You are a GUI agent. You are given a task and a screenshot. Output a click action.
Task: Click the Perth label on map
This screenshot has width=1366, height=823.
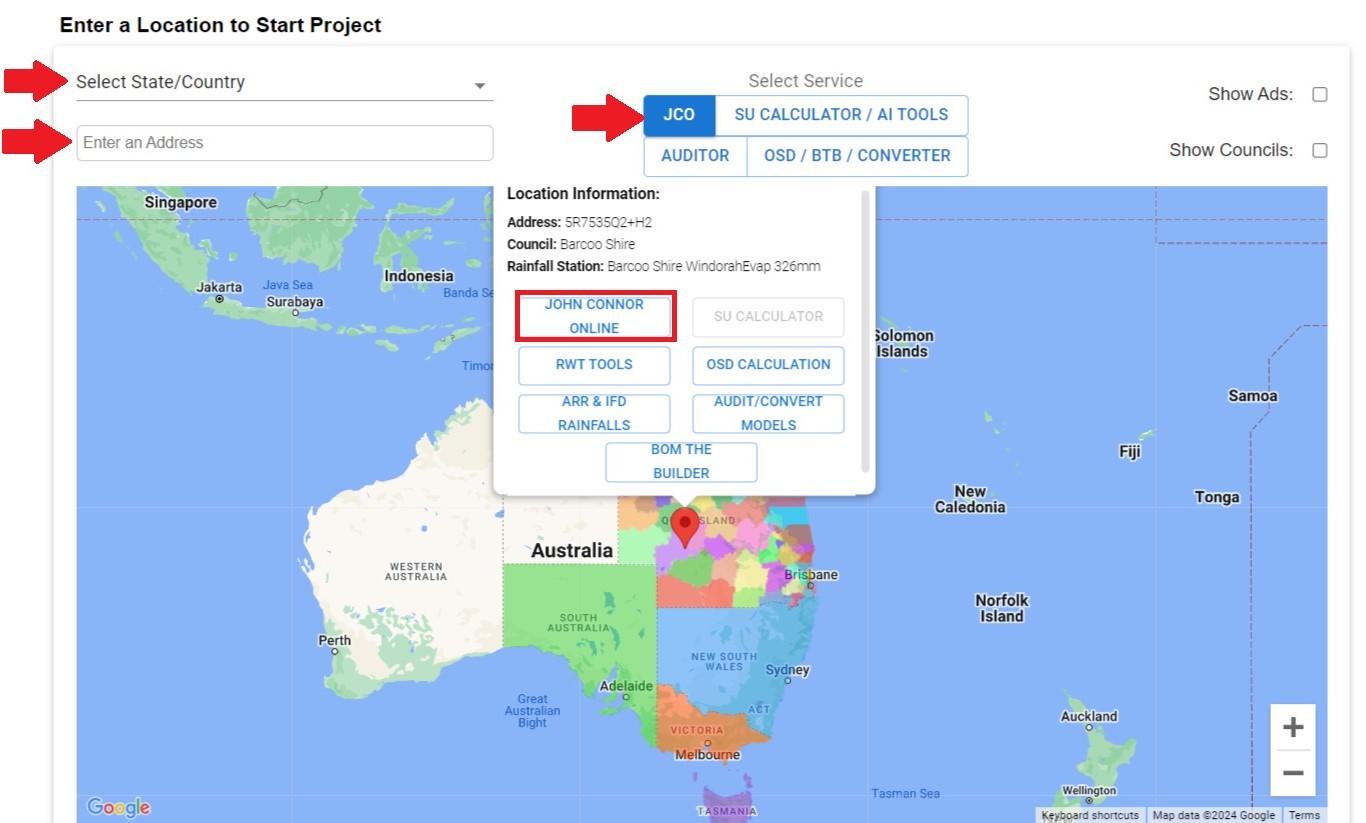click(x=334, y=641)
